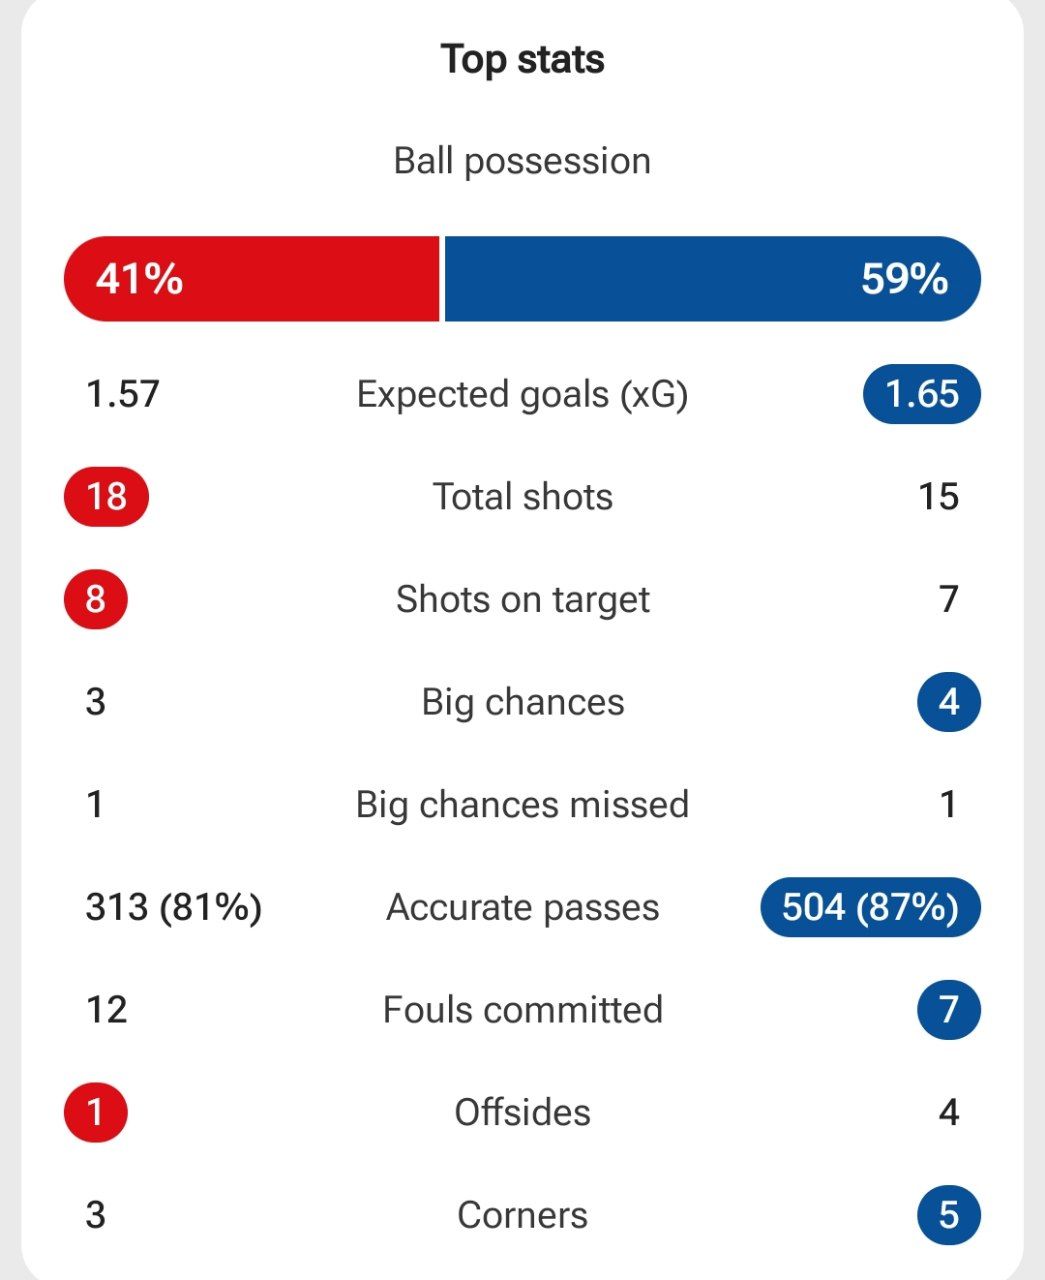Click the blue 59% possession bar segment
The height and width of the screenshot is (1280, 1045).
pos(711,279)
